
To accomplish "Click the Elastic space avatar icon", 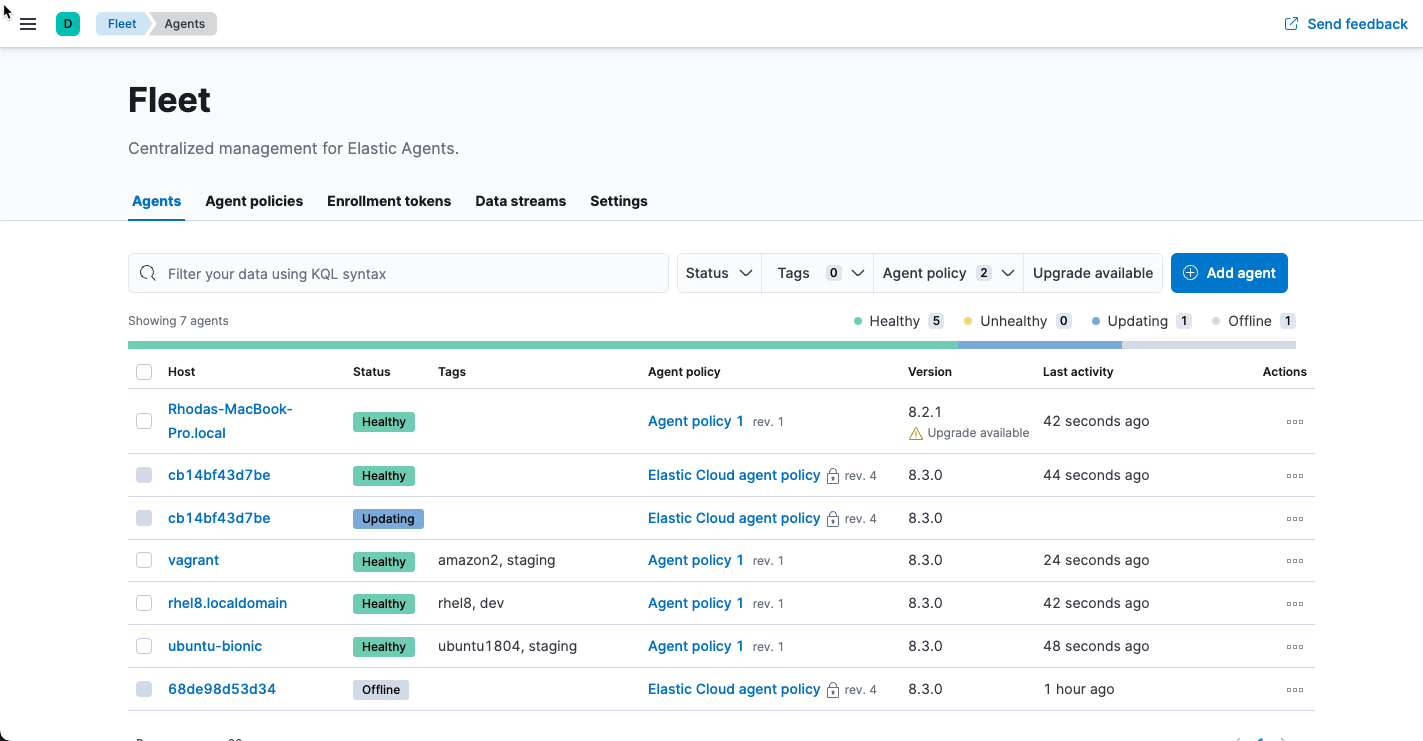I will pyautogui.click(x=67, y=22).
